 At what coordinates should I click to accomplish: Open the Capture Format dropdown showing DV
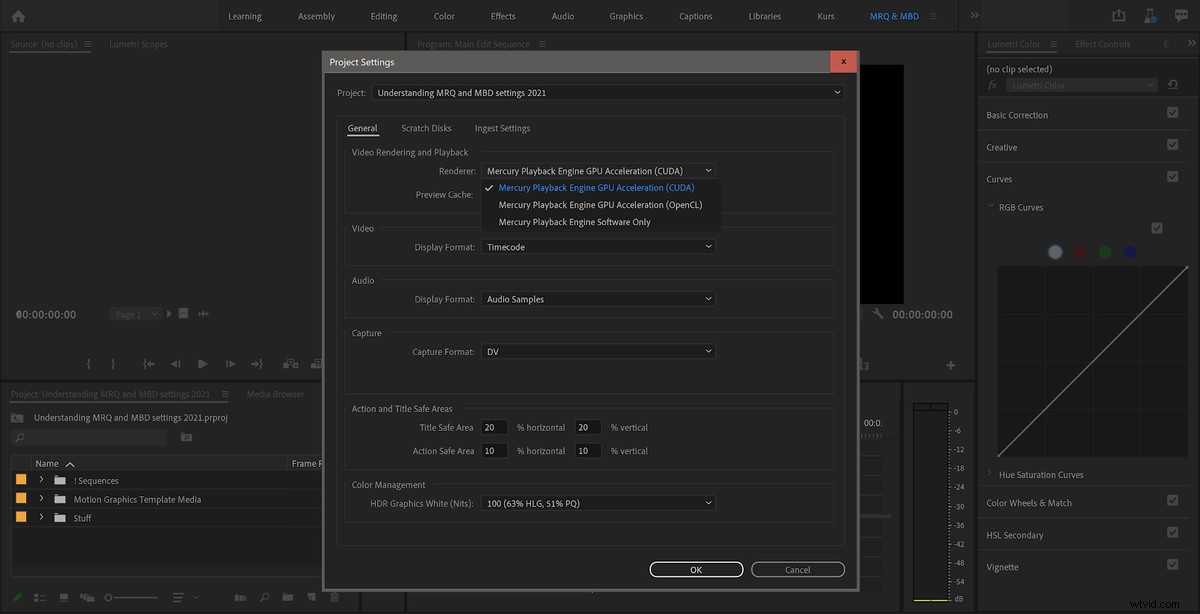[597, 351]
